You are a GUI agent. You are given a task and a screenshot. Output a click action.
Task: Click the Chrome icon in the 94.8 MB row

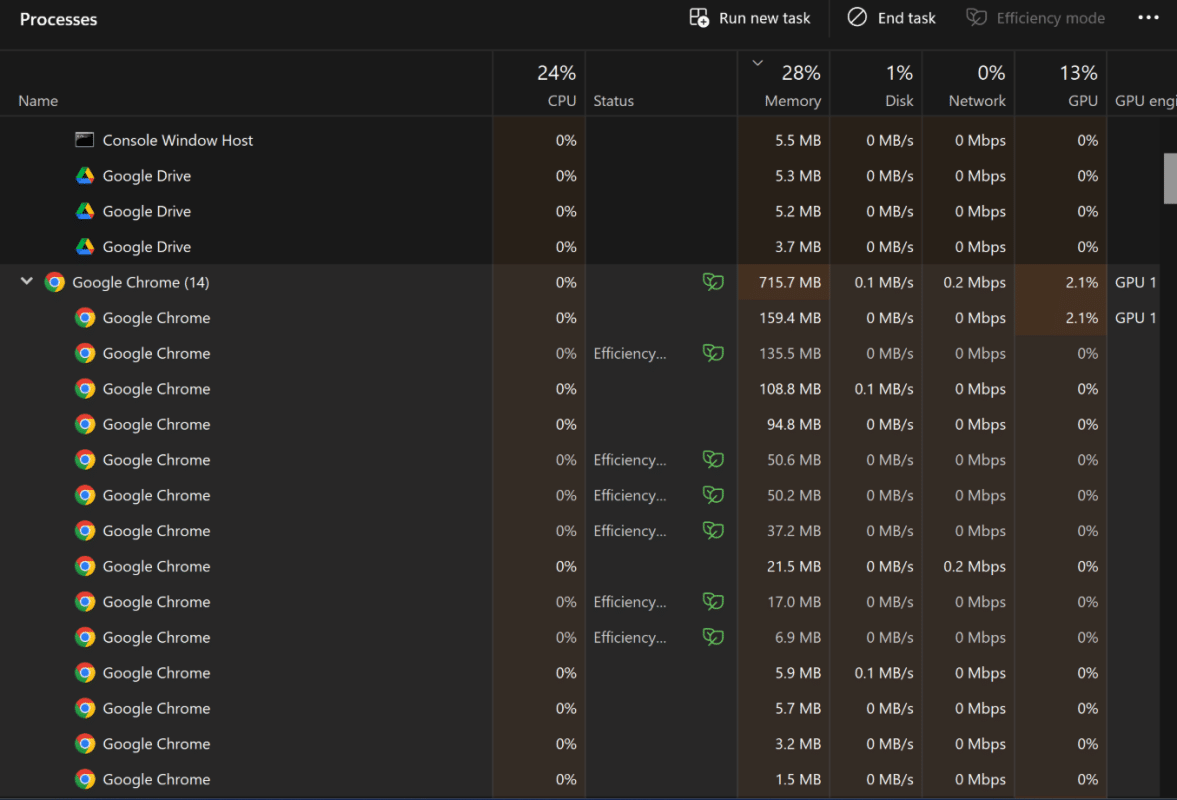pos(85,424)
